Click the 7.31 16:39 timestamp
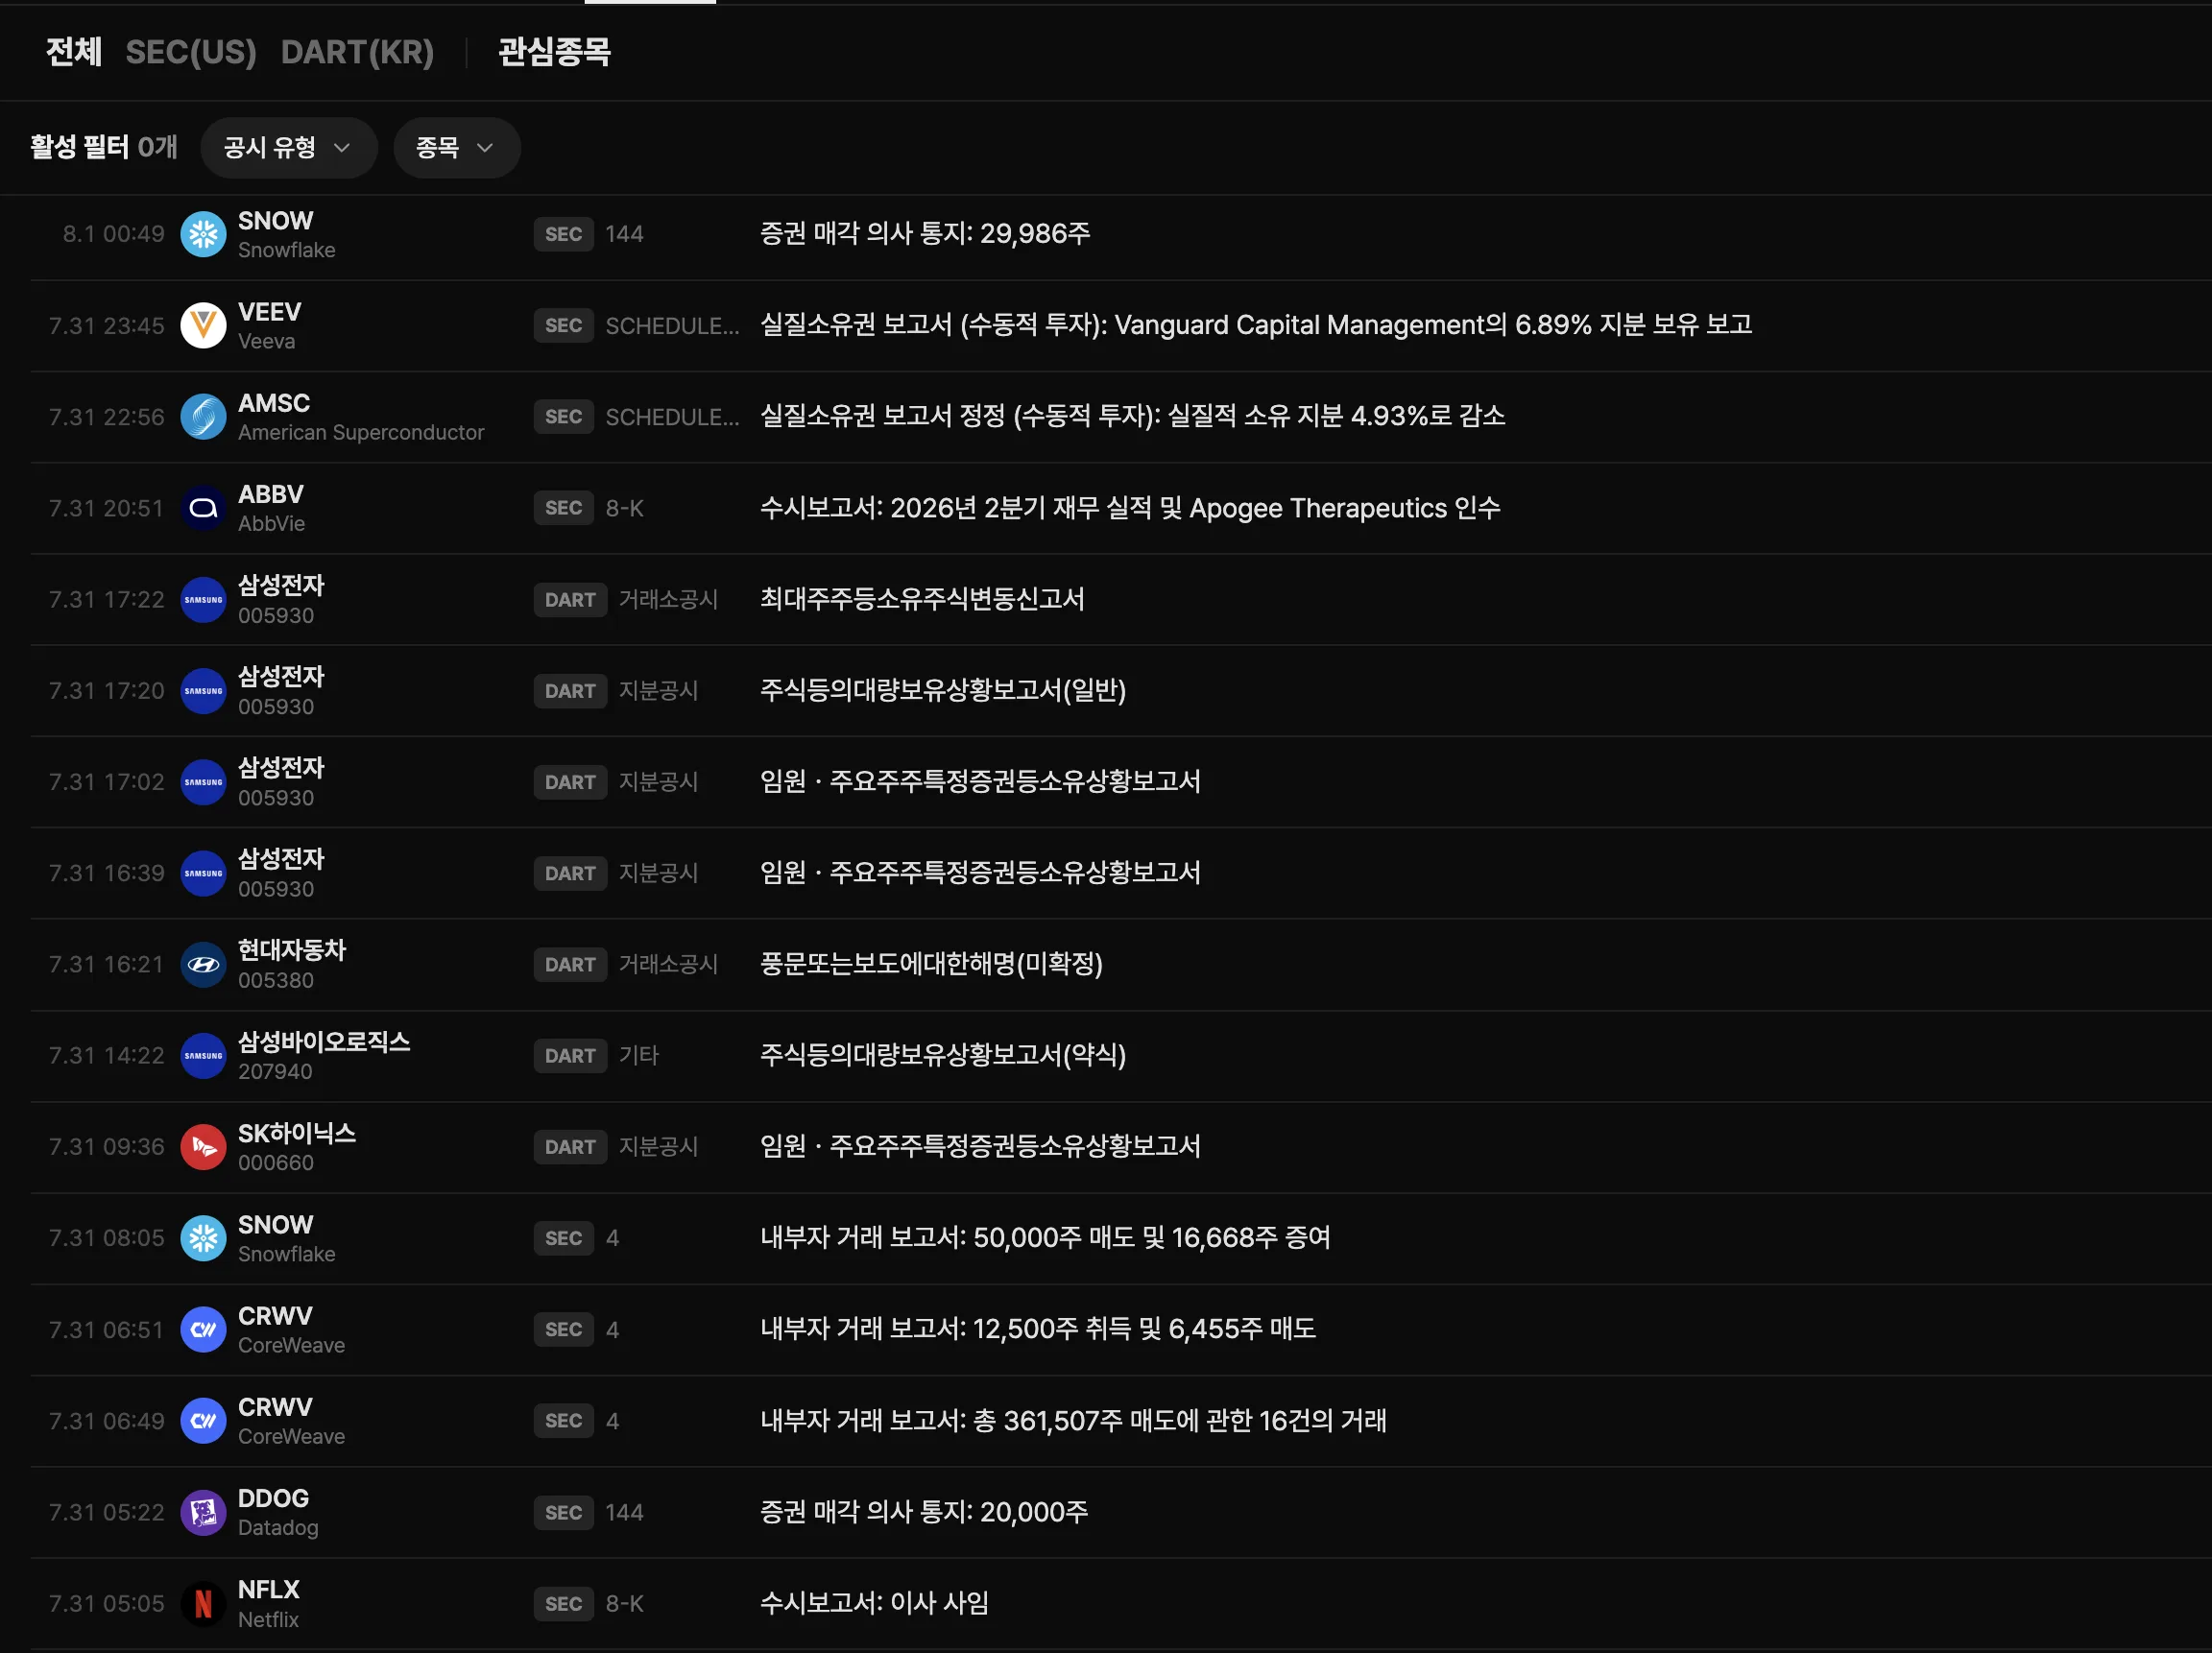The height and width of the screenshot is (1653, 2212). click(107, 873)
